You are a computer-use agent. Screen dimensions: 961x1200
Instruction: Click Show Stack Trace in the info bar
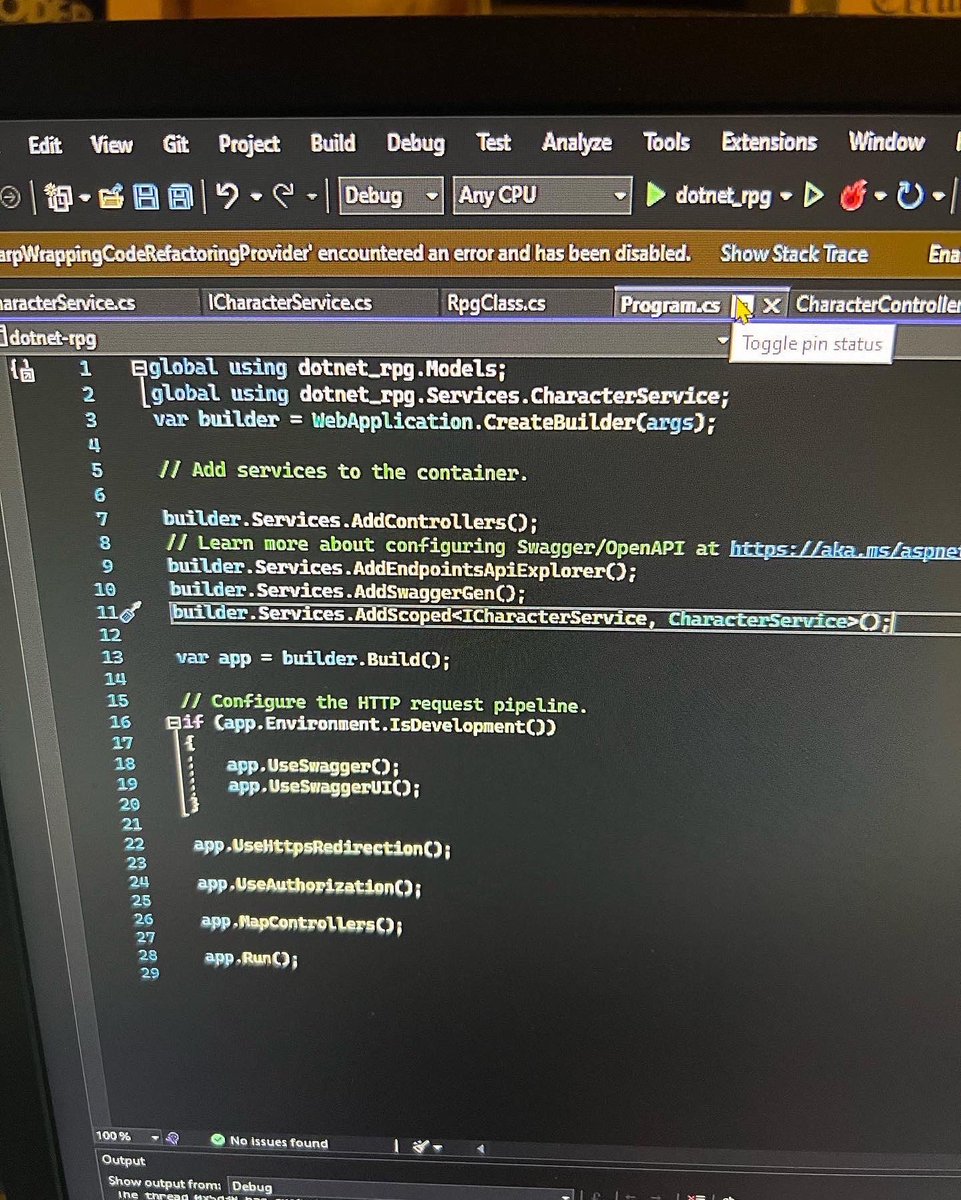(794, 254)
